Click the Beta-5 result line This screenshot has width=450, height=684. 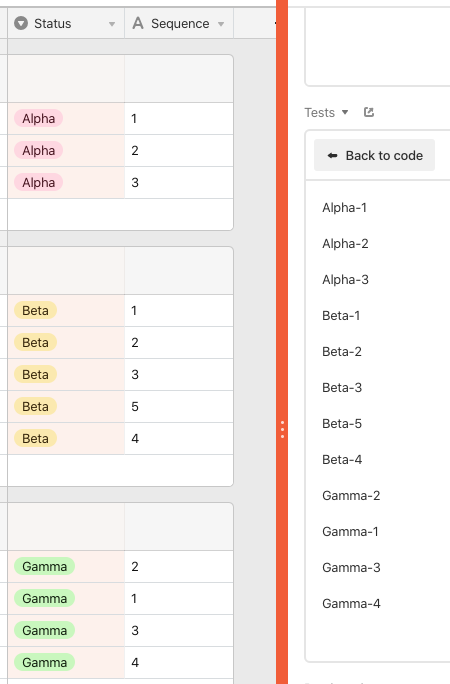click(342, 424)
